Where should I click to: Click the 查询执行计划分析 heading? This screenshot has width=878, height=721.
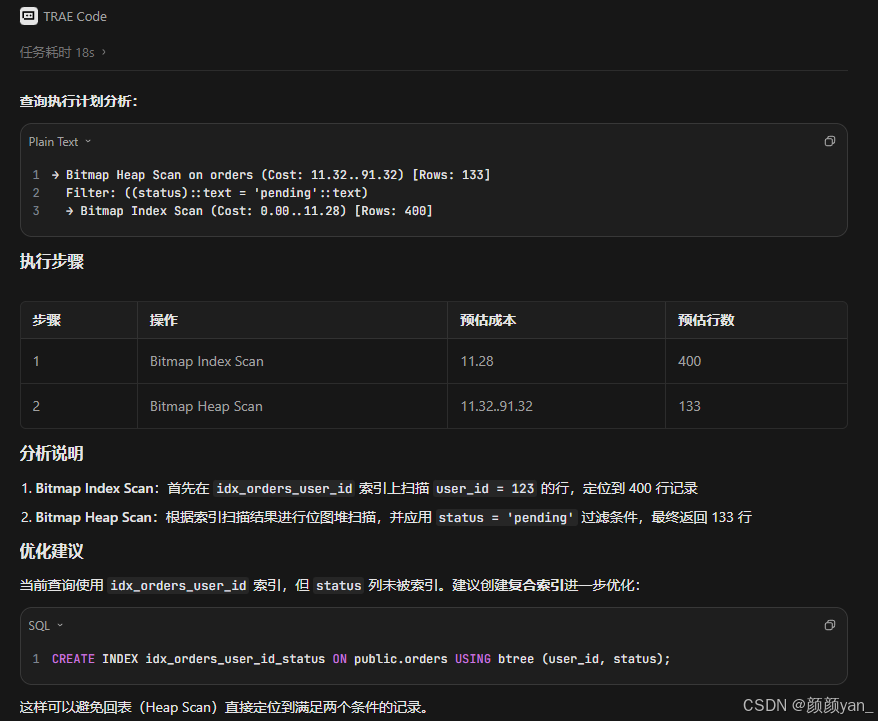point(78,101)
